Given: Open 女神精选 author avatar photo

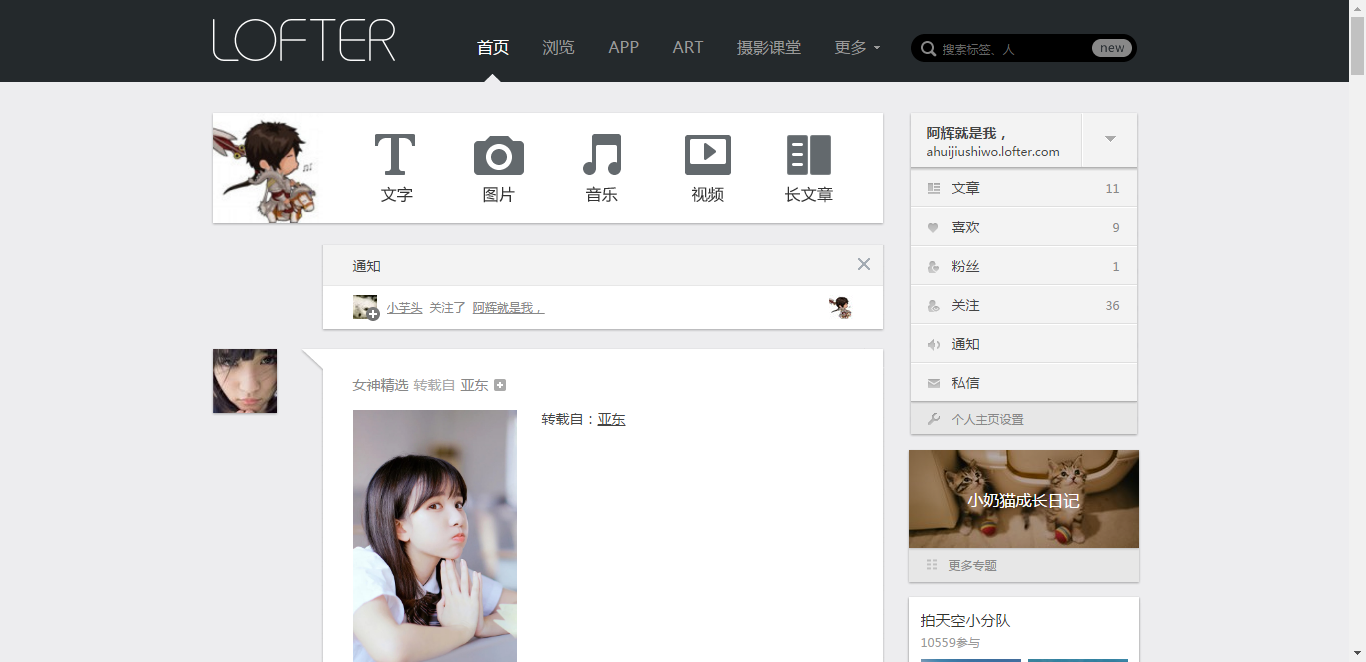Looking at the screenshot, I should 245,381.
